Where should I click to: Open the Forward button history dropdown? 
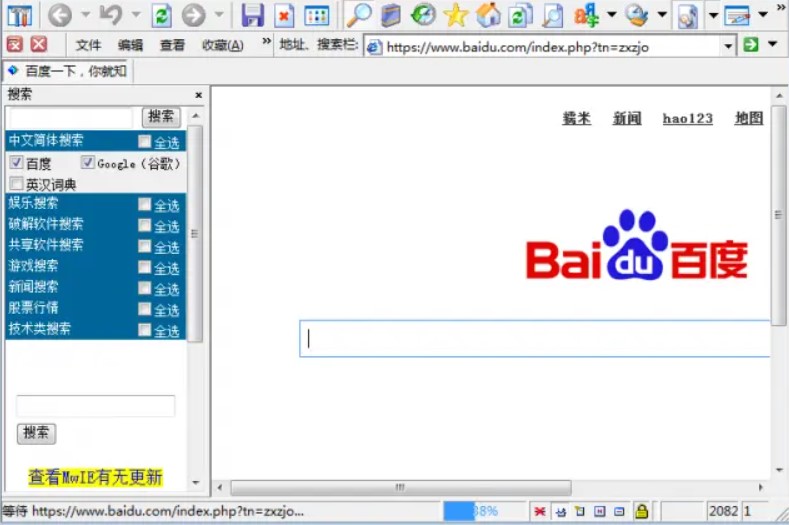[x=219, y=15]
